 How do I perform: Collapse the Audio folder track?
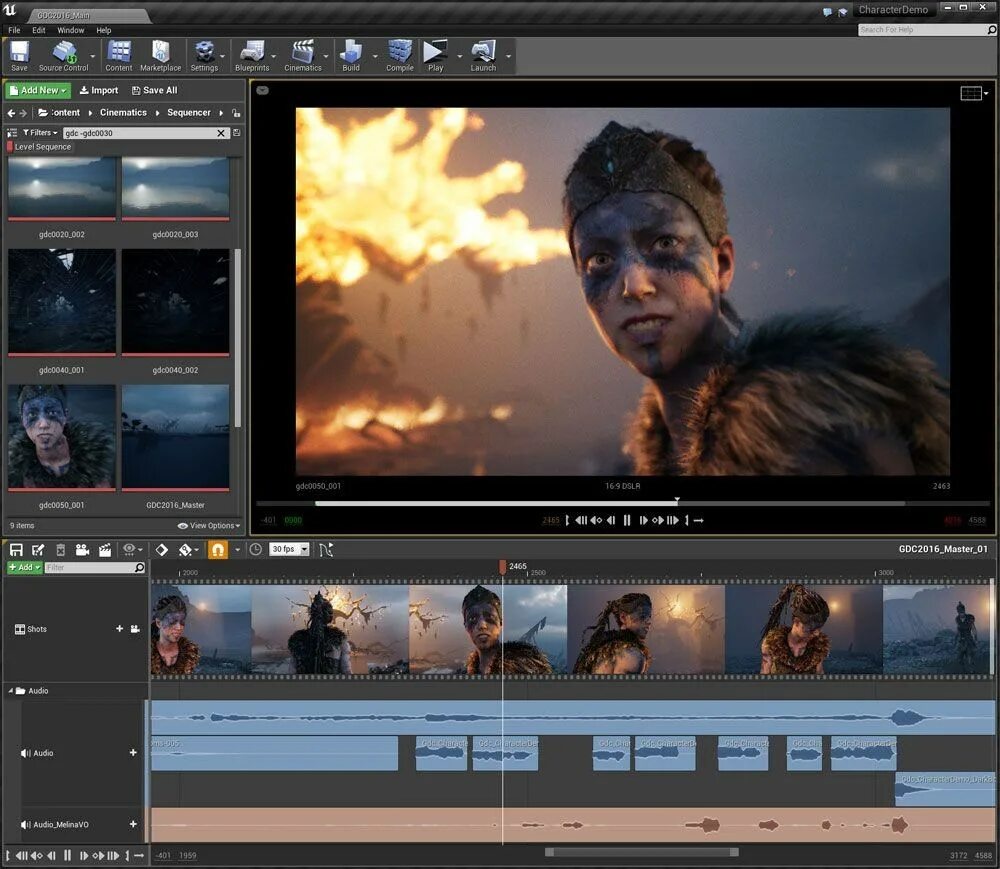pos(12,691)
